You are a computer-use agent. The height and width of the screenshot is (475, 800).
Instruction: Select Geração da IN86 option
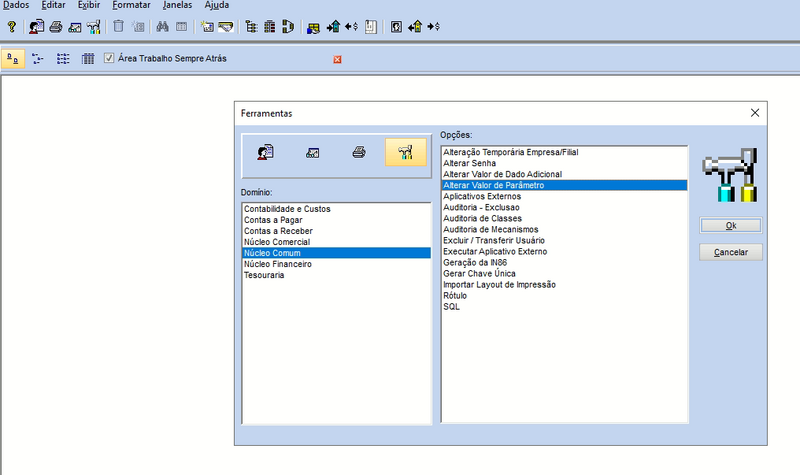pos(564,262)
